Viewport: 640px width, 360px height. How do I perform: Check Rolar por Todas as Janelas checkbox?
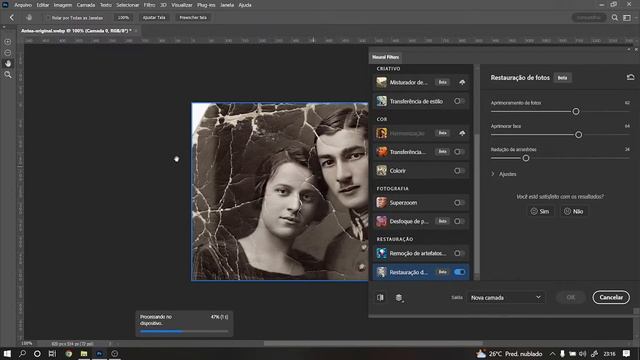pos(48,18)
